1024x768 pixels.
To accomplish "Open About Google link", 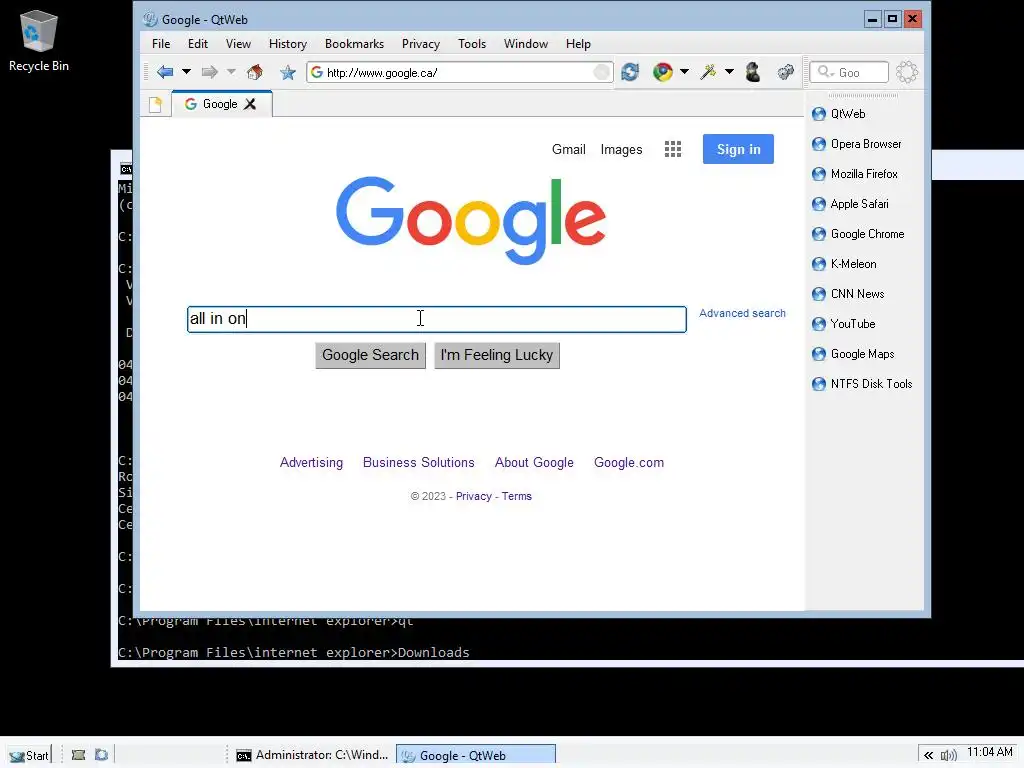I will point(534,462).
